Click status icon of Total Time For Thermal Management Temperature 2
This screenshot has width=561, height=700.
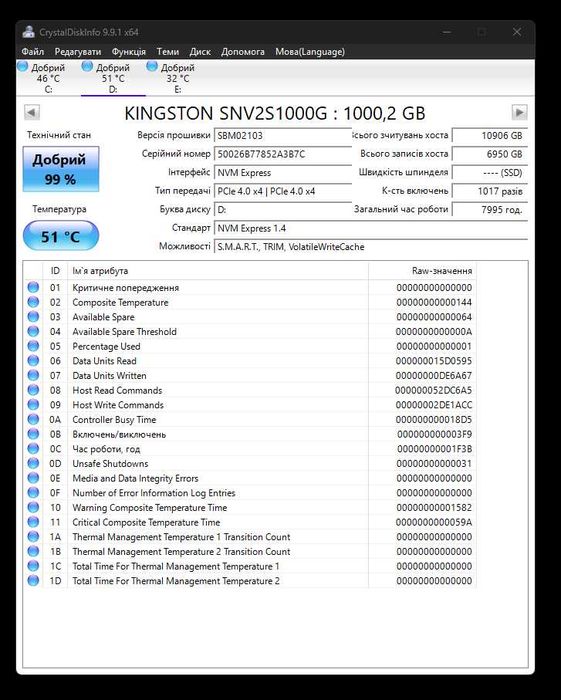coord(33,580)
